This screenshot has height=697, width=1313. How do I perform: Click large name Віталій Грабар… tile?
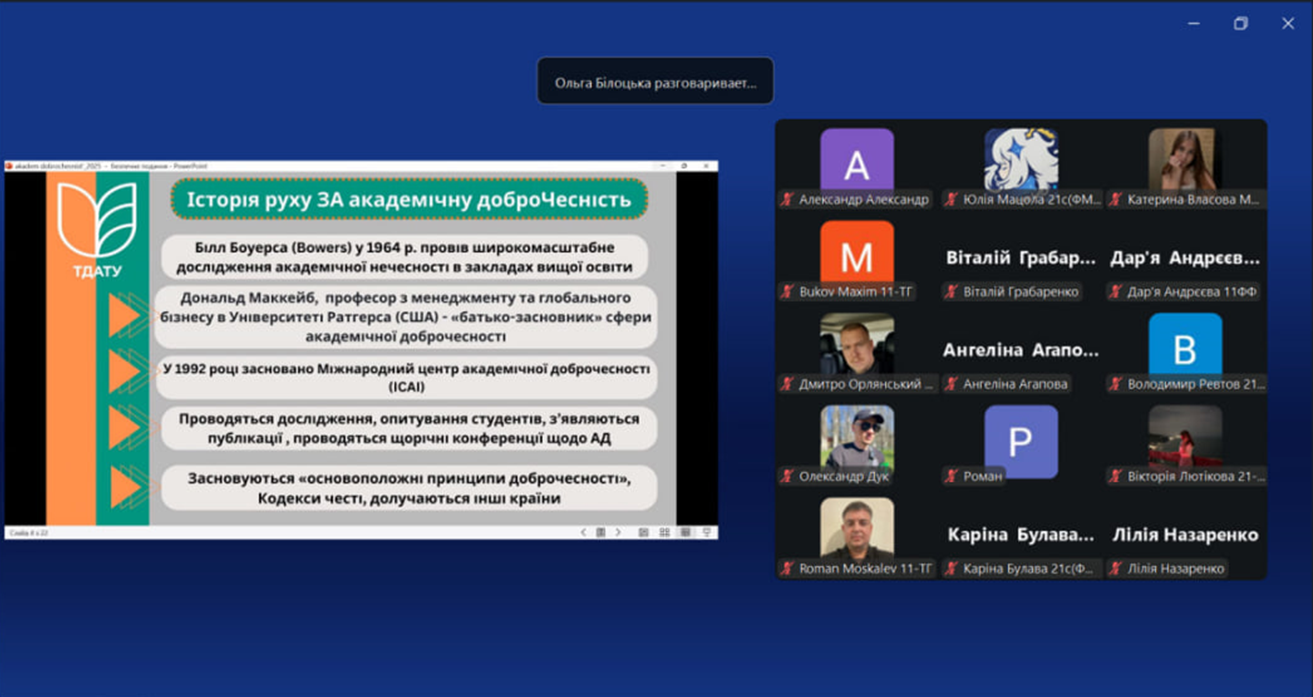coord(1021,258)
